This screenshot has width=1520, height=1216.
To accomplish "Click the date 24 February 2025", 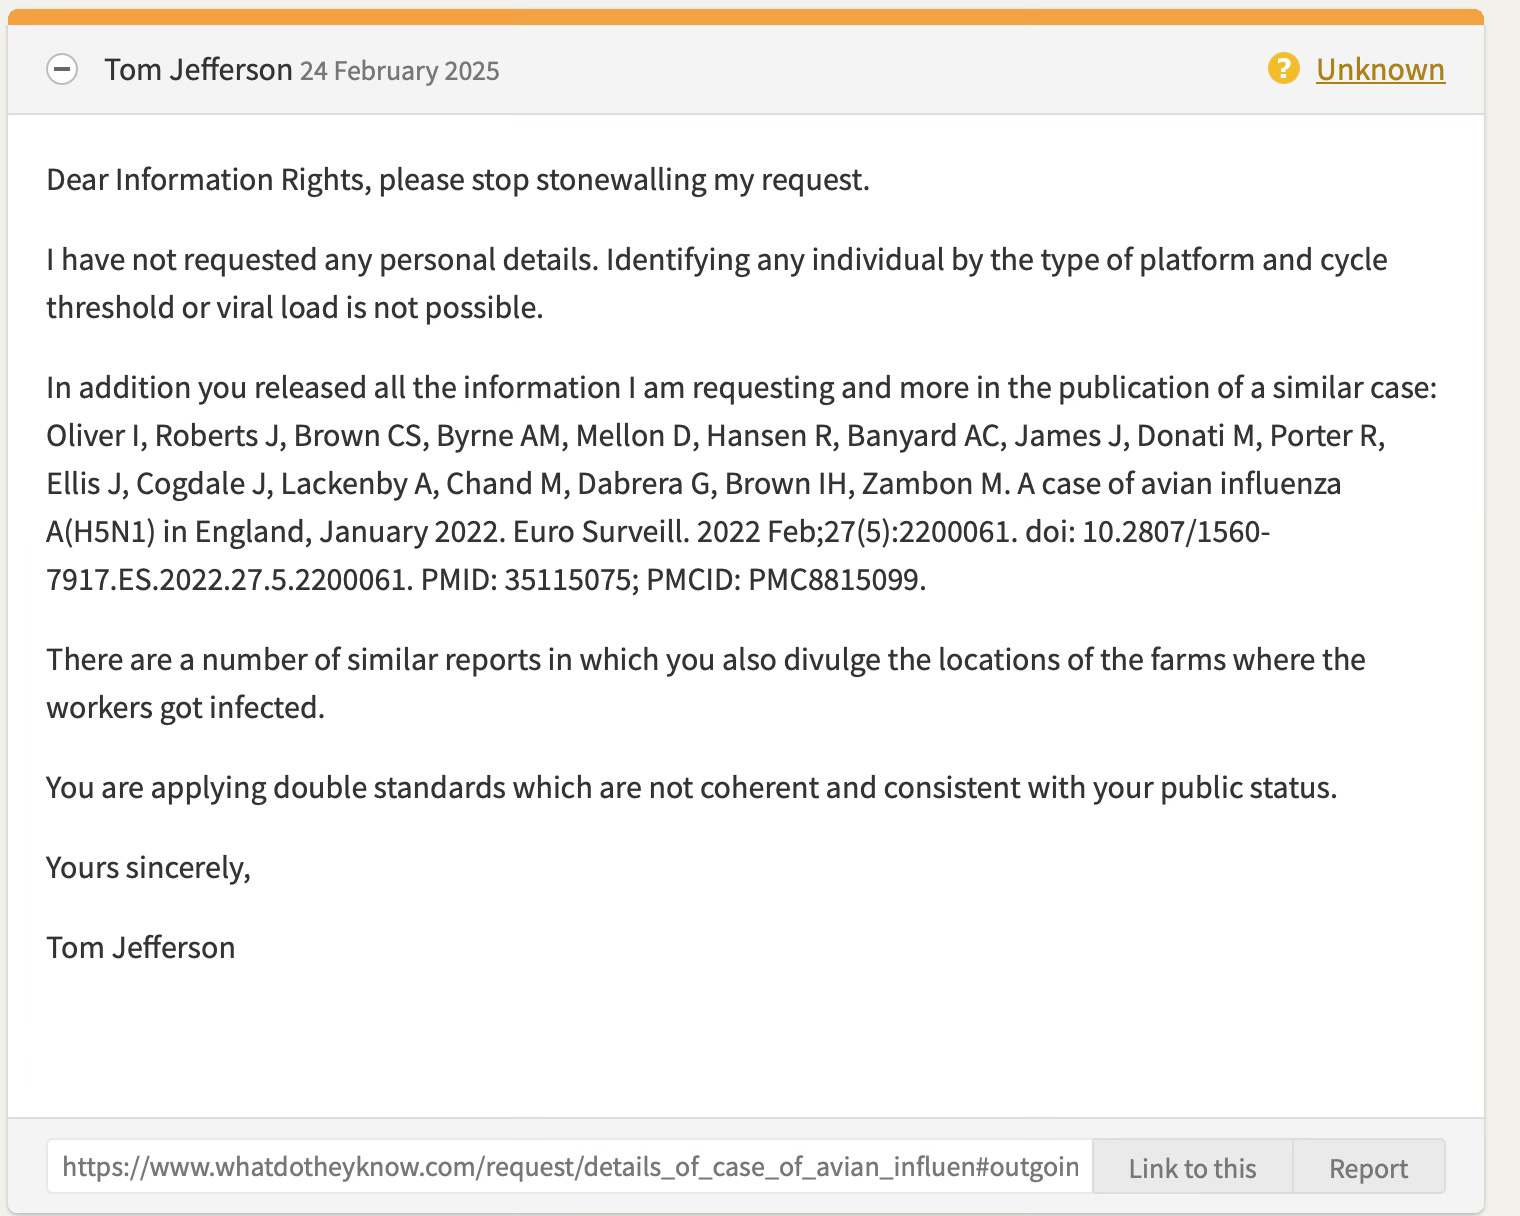I will pos(399,71).
